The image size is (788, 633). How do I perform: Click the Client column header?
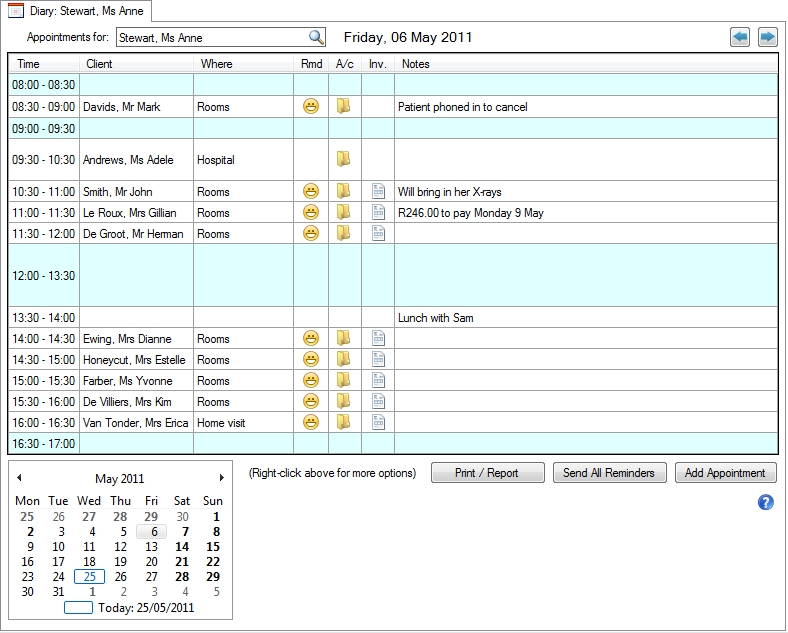[x=100, y=64]
